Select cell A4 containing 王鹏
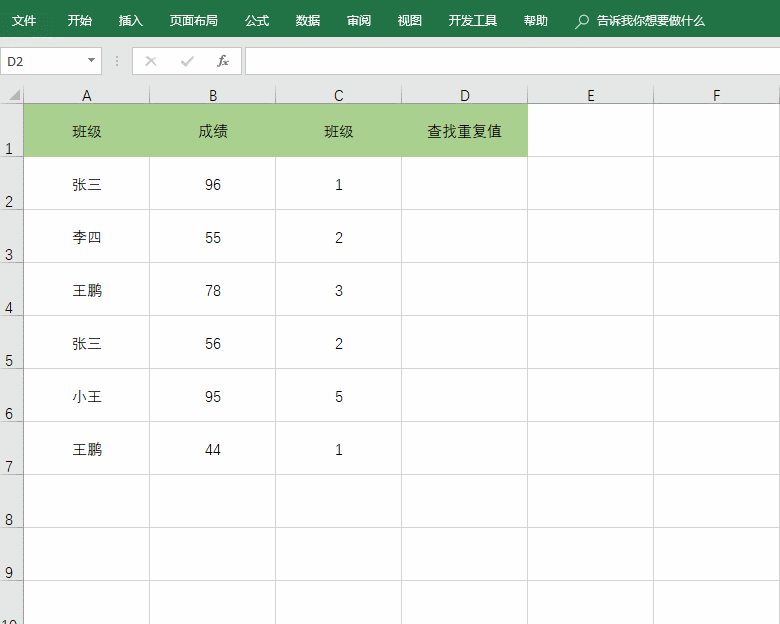Image resolution: width=780 pixels, height=624 pixels. click(87, 289)
